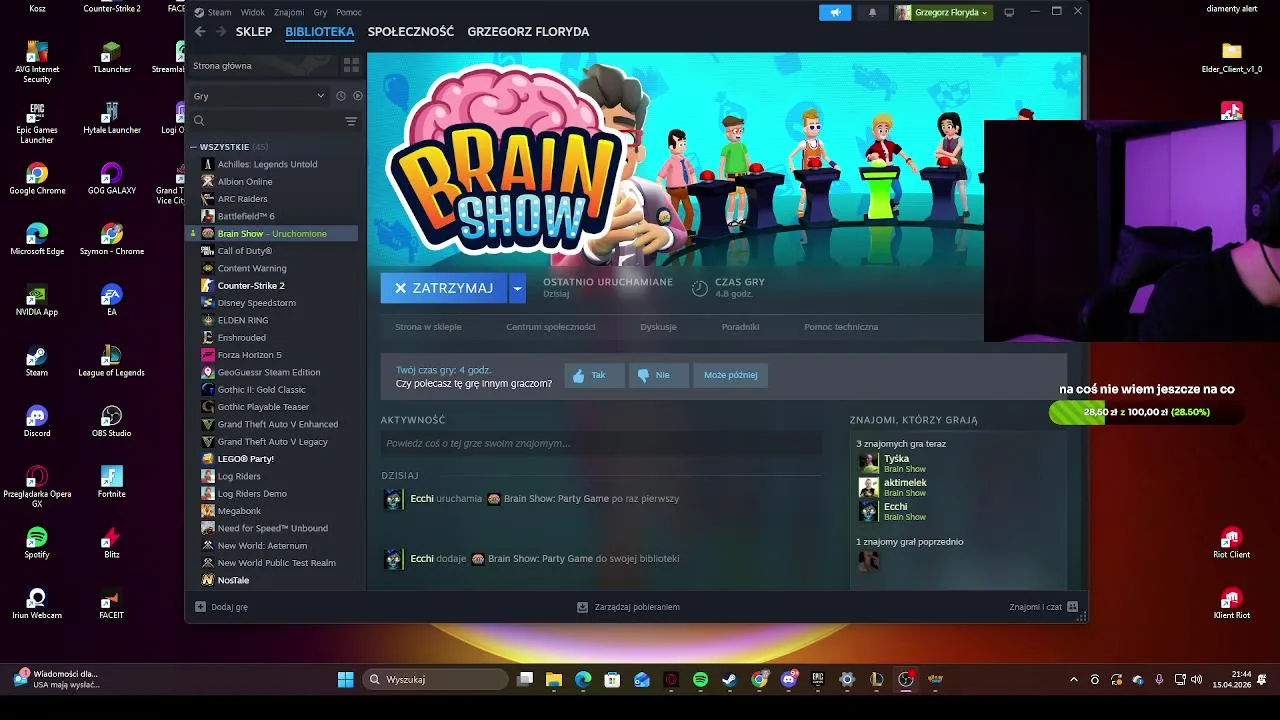Click the Big Picture mode monitor icon
The height and width of the screenshot is (720, 1280).
pos(1009,12)
